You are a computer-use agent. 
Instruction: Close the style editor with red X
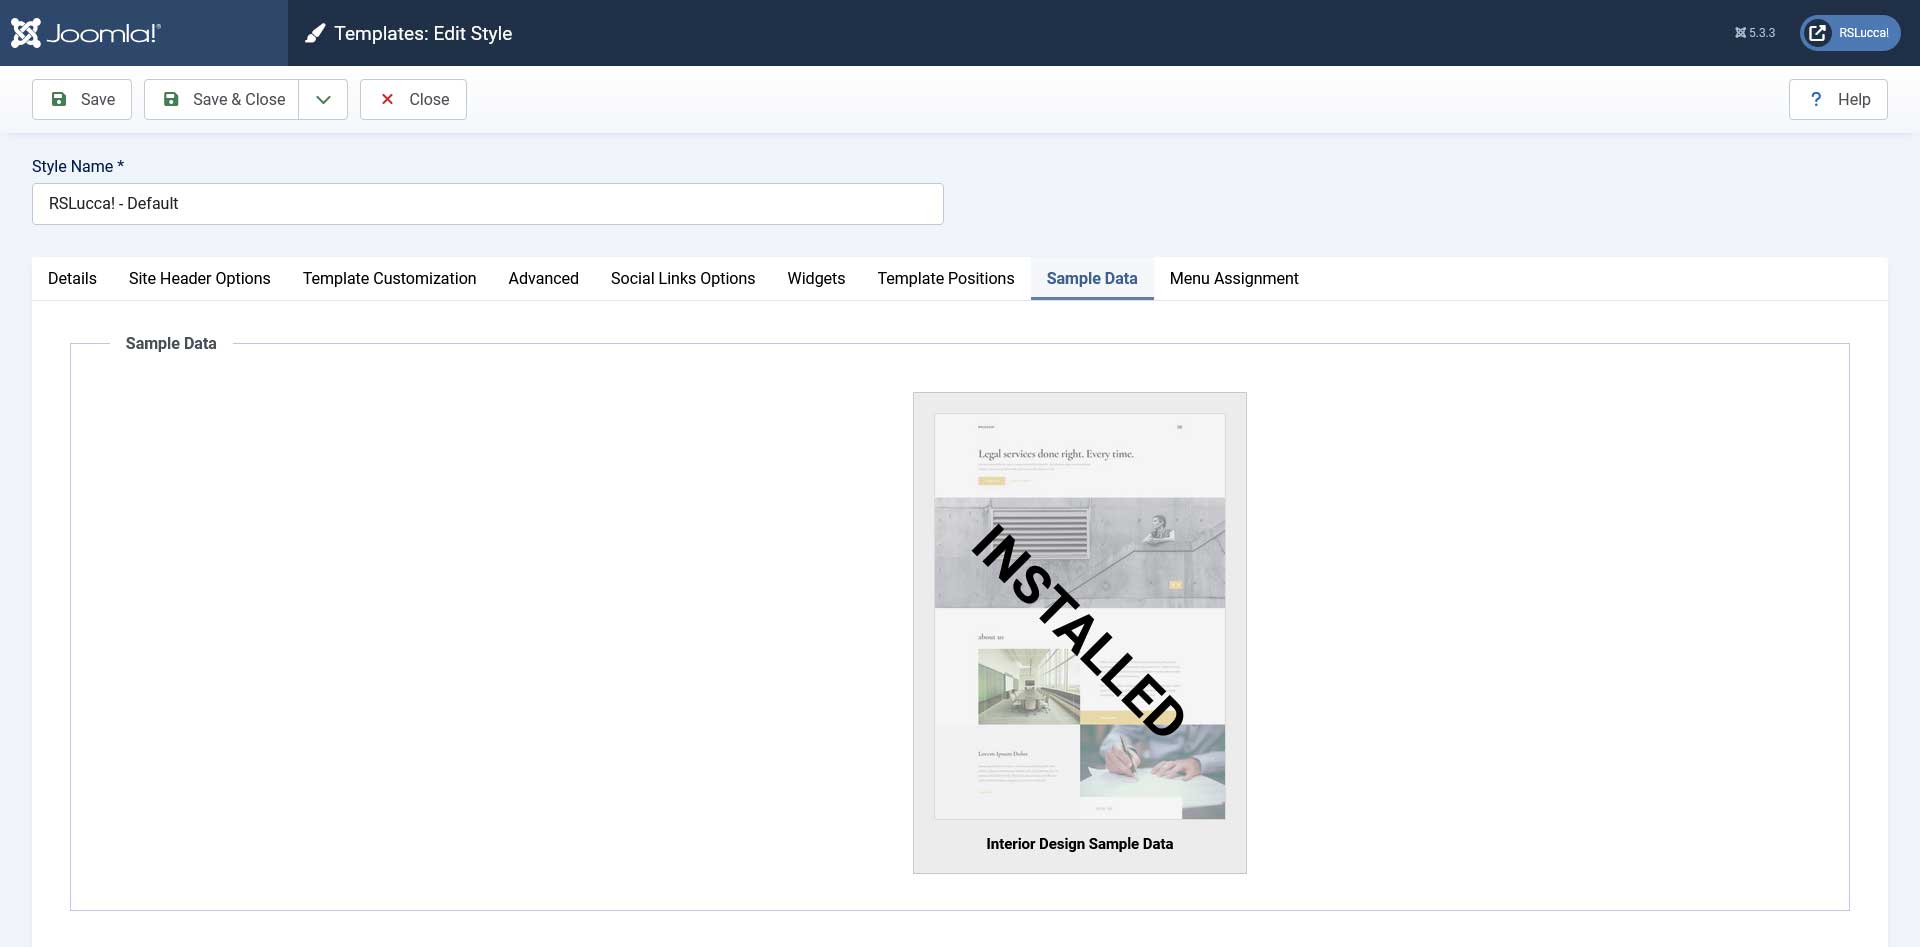click(413, 99)
